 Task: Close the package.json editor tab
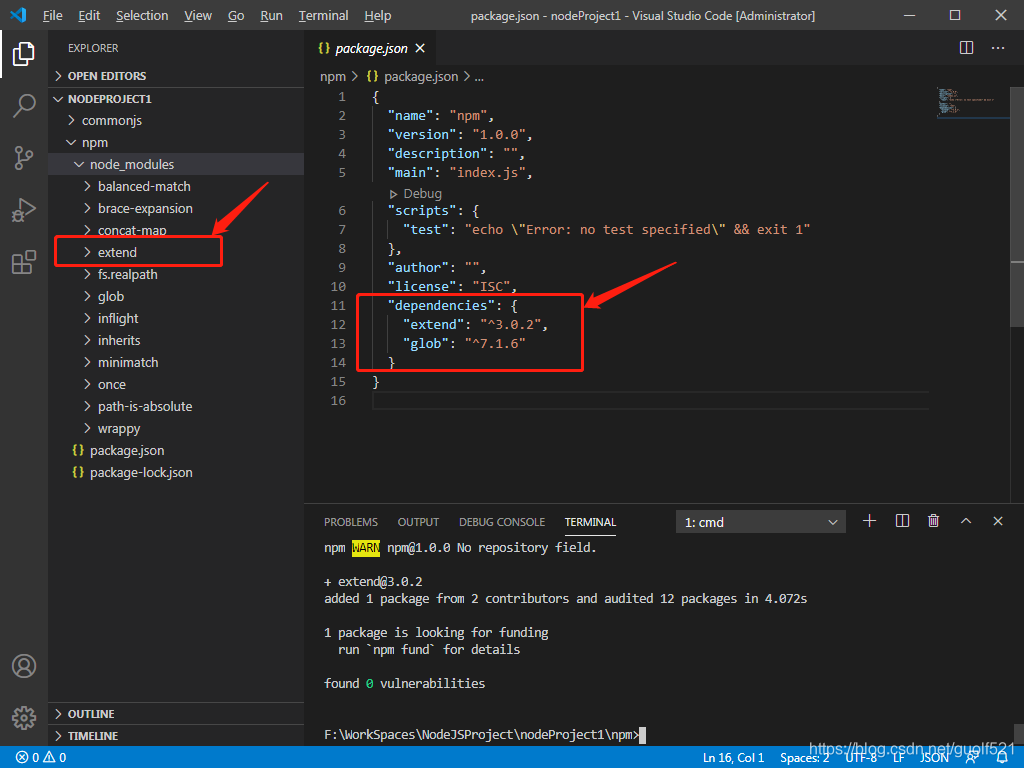(420, 48)
